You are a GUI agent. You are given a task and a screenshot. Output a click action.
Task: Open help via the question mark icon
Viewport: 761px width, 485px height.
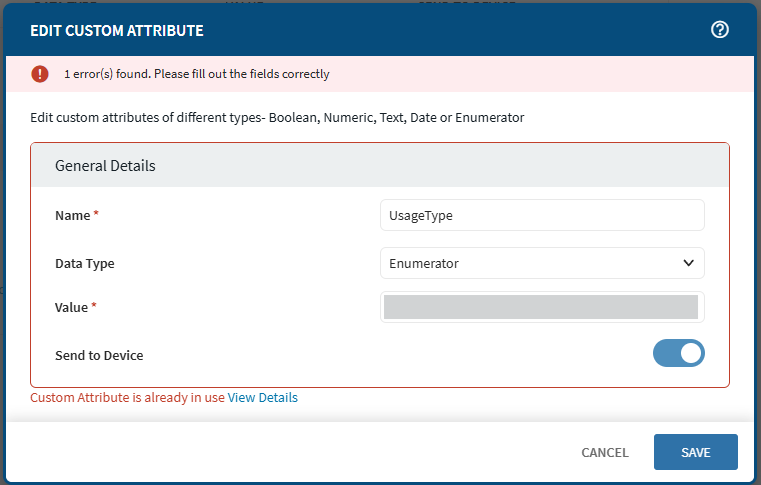[x=719, y=30]
